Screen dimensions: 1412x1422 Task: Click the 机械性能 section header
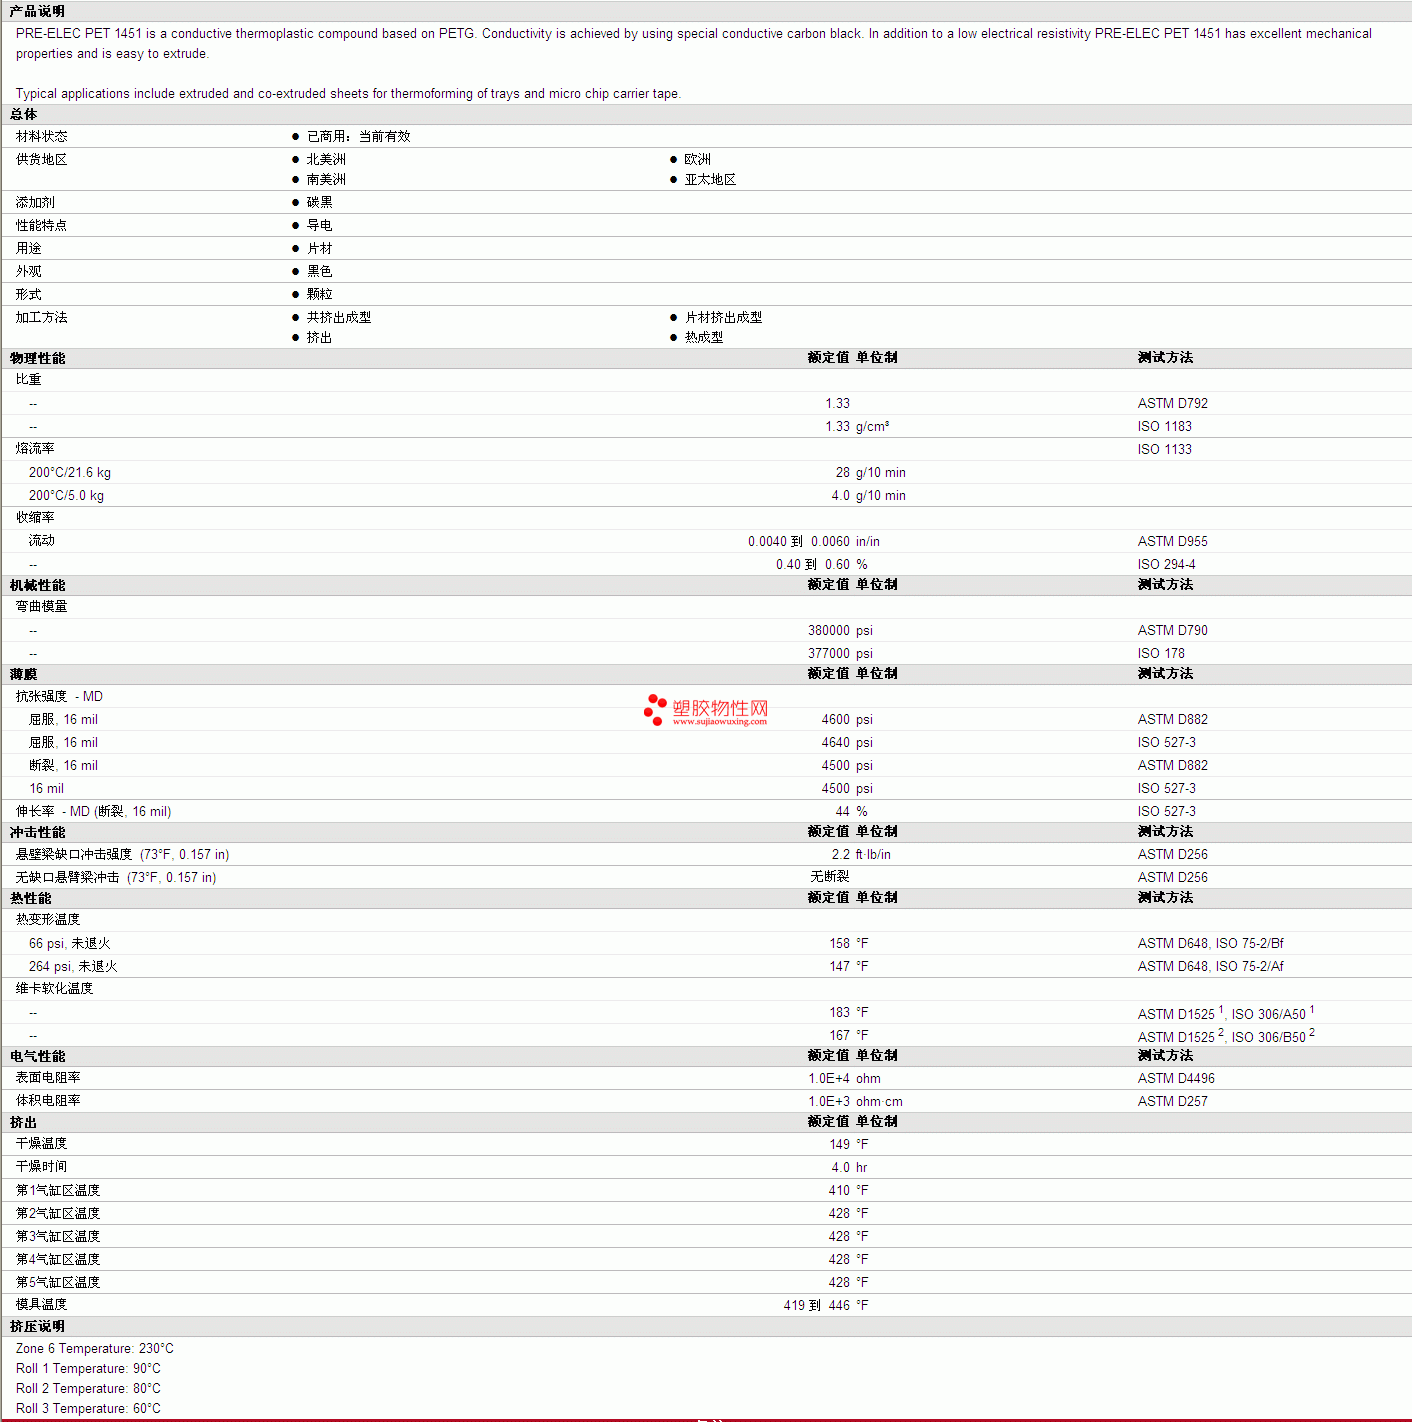(37, 585)
